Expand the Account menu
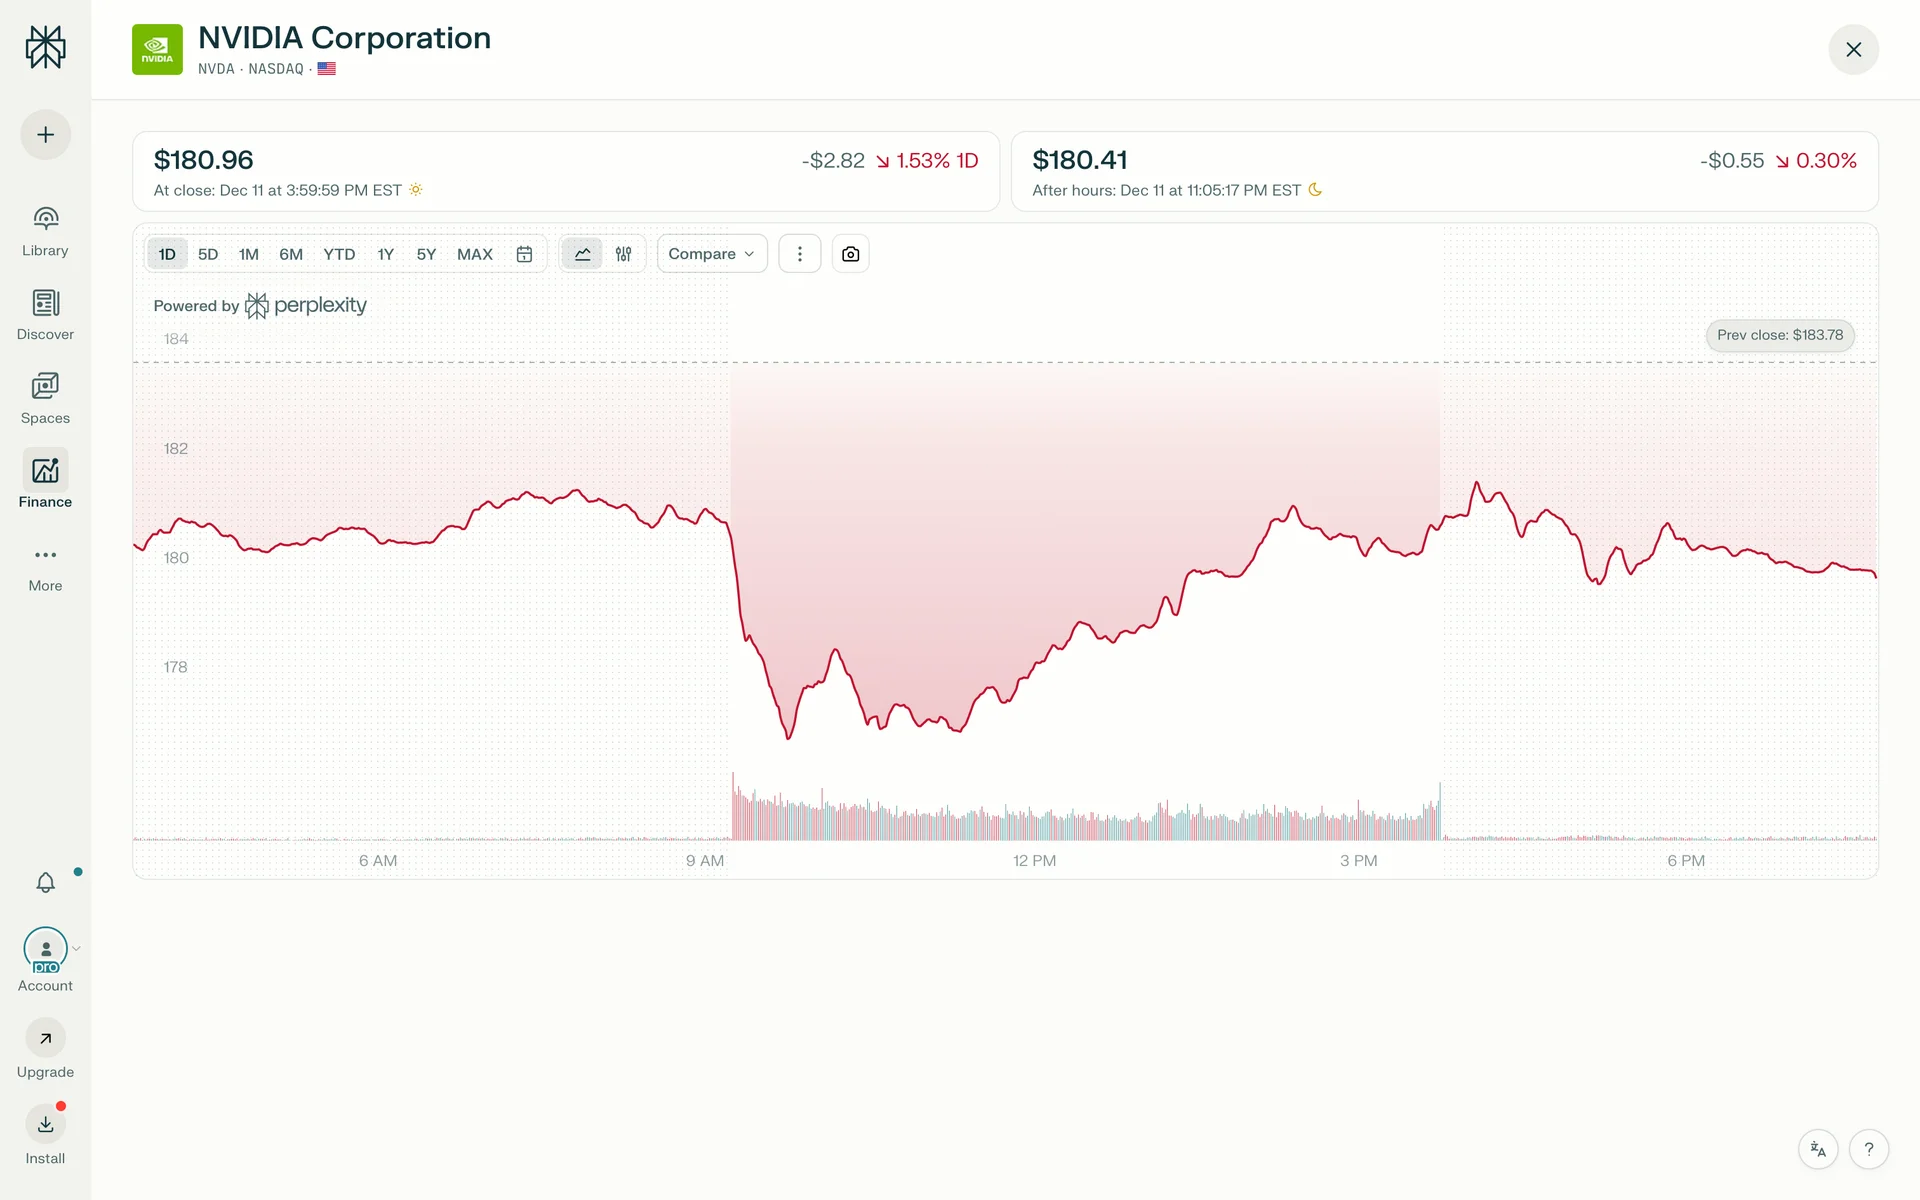The image size is (1920, 1200). point(46,950)
